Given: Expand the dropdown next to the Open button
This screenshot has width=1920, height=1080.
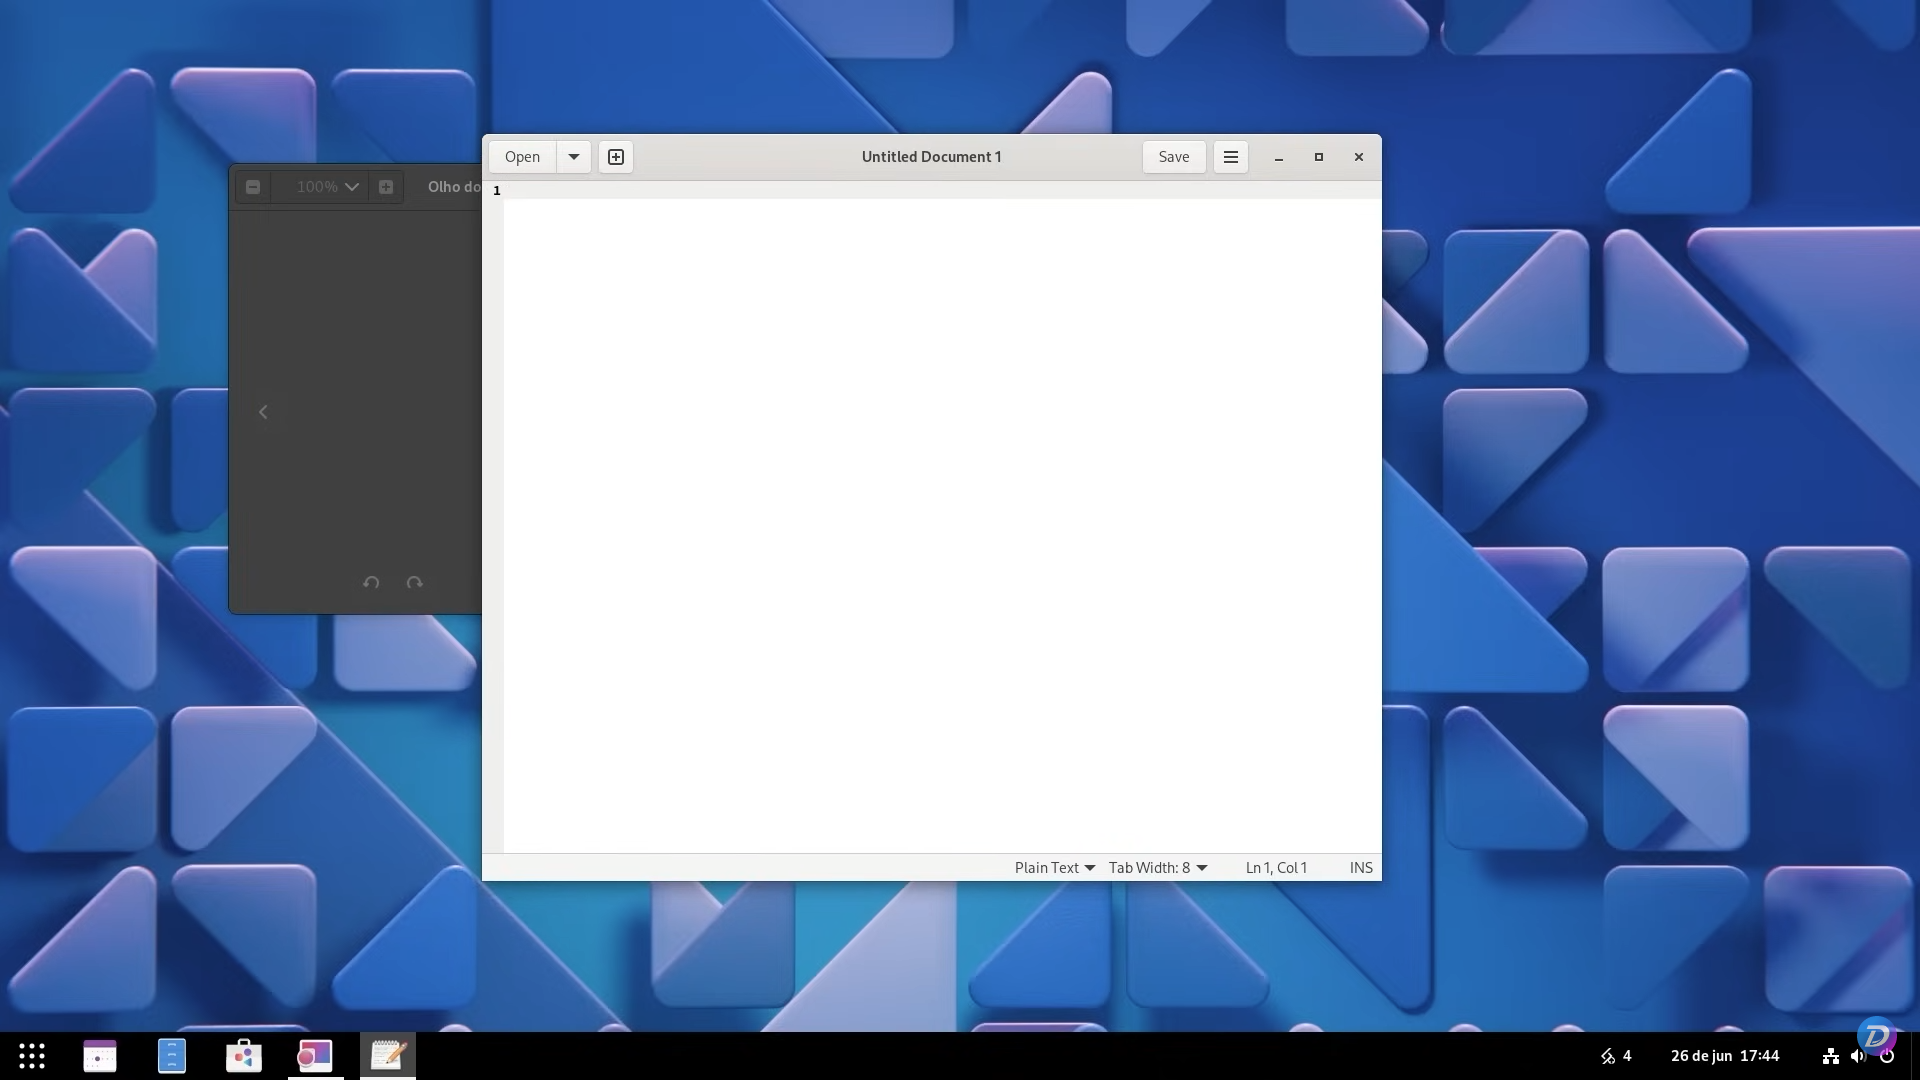Looking at the screenshot, I should (573, 157).
